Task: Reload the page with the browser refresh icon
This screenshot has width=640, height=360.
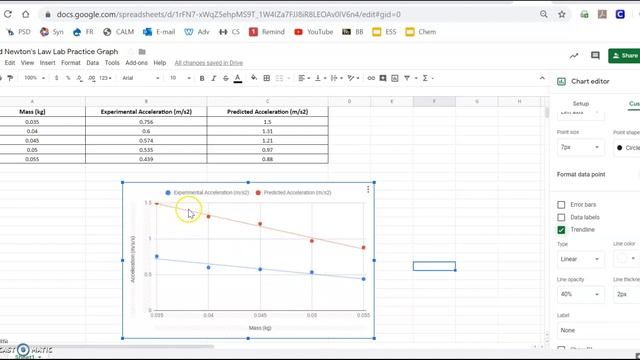Action: pos(7,14)
